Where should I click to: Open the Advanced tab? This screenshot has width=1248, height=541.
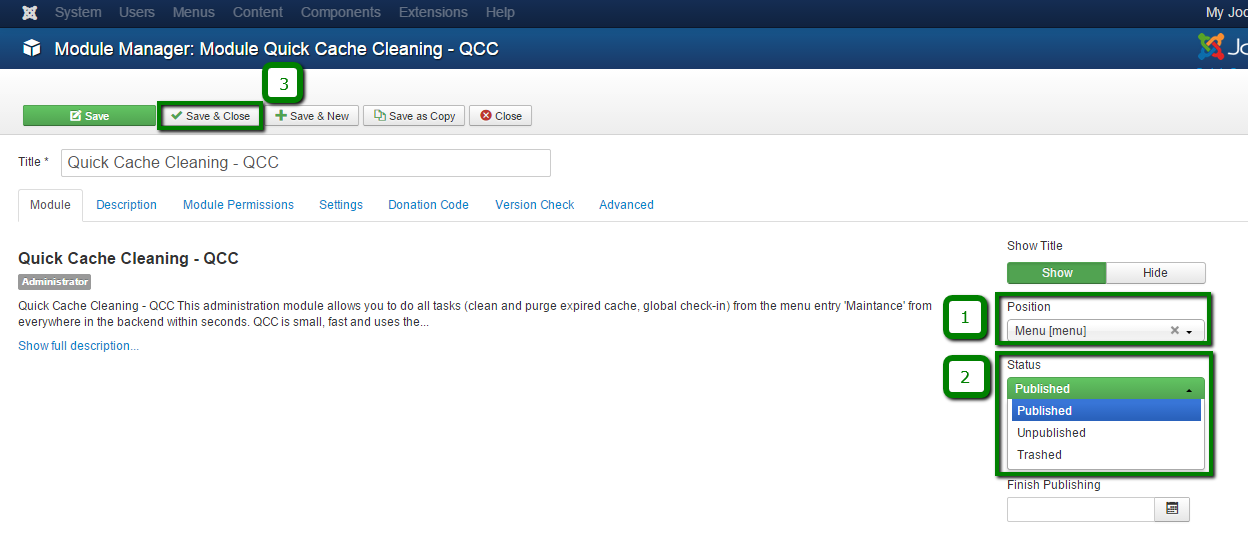click(626, 205)
